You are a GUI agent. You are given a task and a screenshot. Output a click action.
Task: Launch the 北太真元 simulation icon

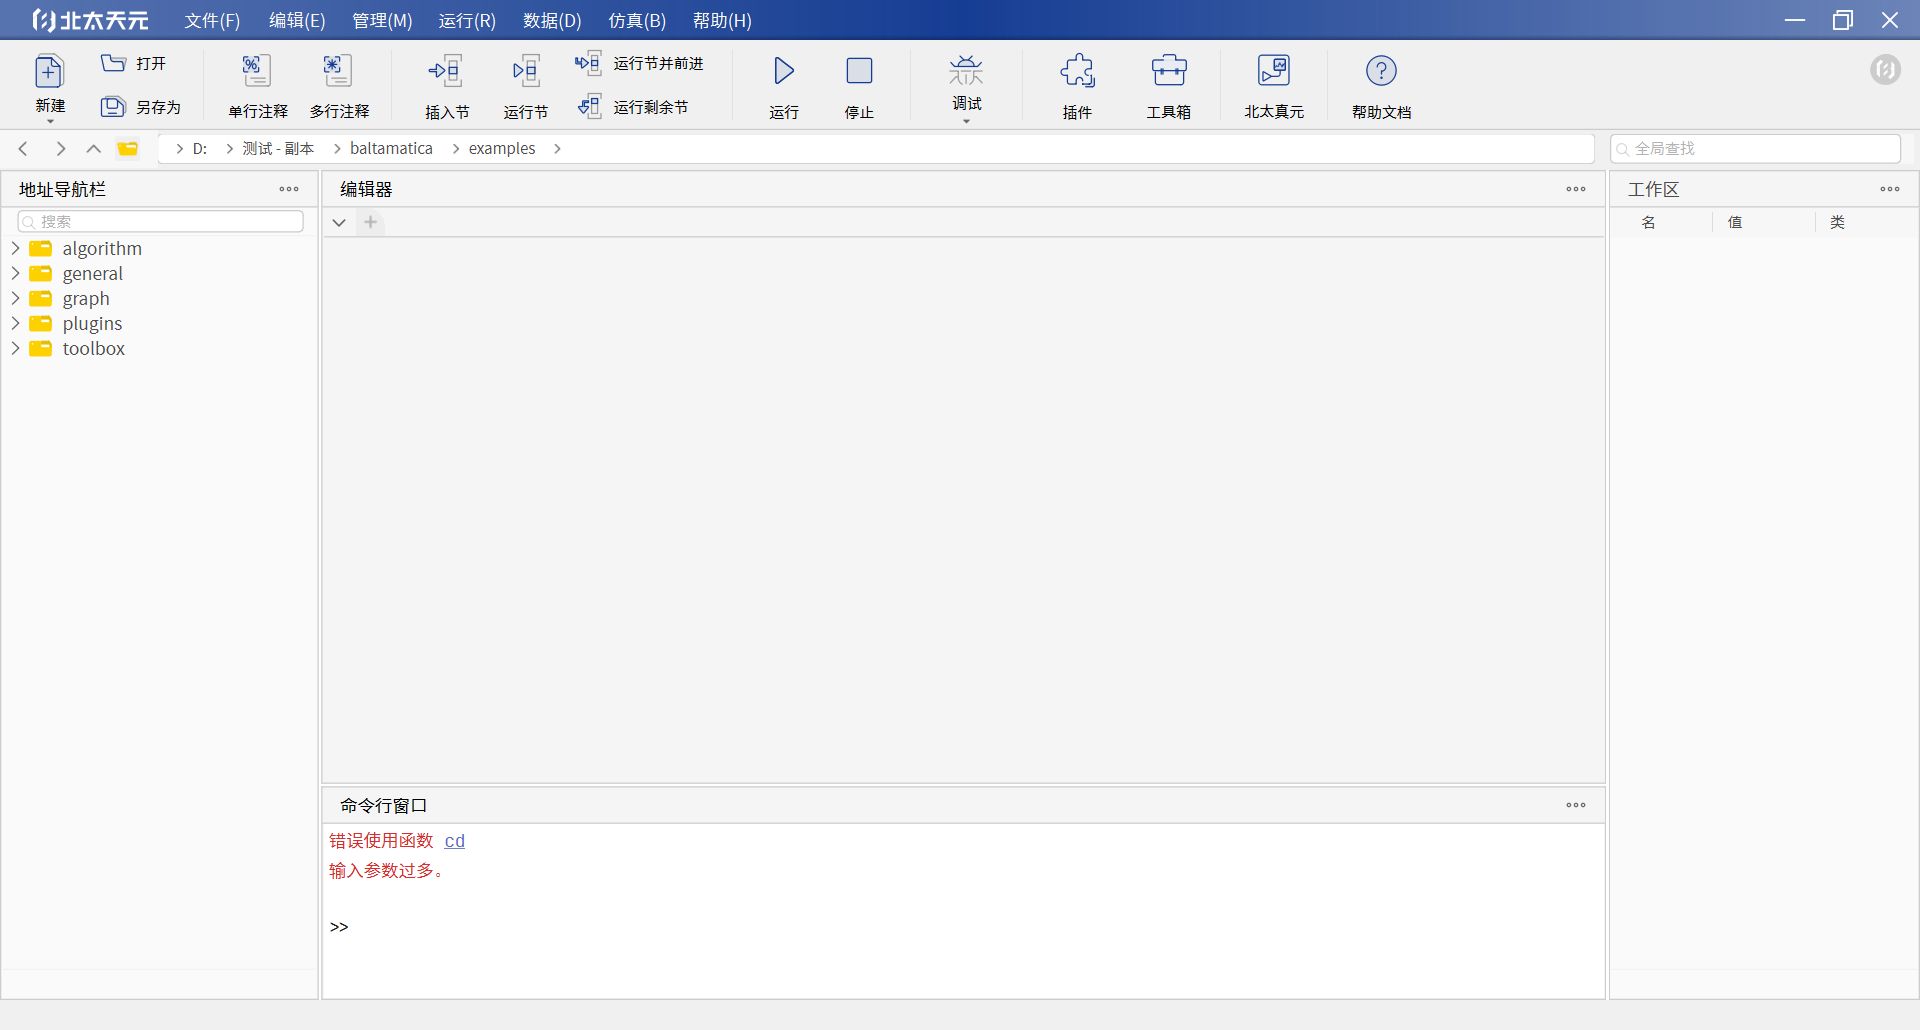coord(1273,72)
